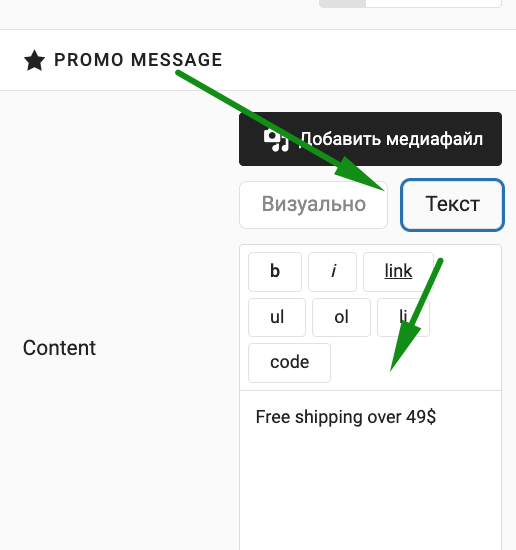Insert a hyperlink with the link quicktag

pyautogui.click(x=398, y=272)
